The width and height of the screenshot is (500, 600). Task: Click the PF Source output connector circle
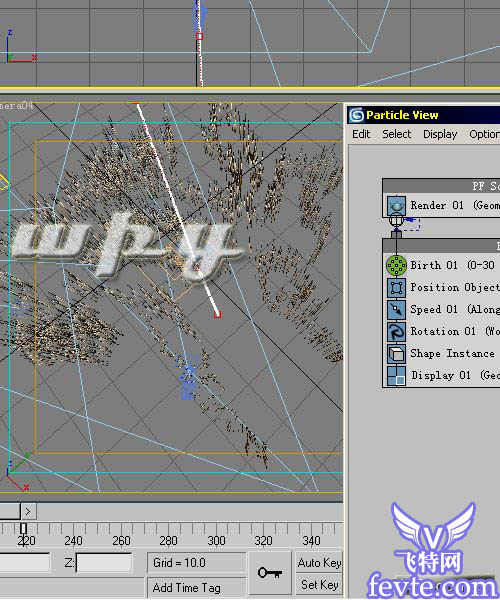coord(396,220)
